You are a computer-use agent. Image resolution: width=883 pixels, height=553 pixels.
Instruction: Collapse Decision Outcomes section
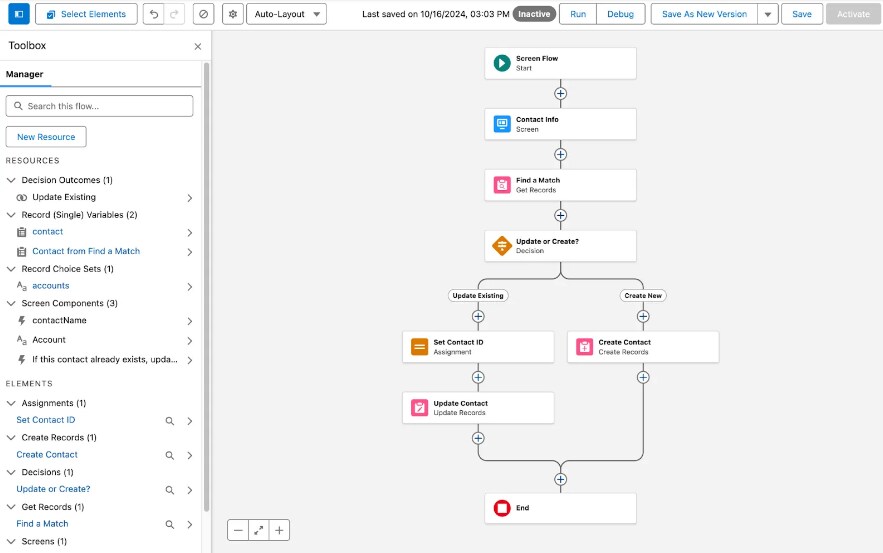(x=11, y=180)
